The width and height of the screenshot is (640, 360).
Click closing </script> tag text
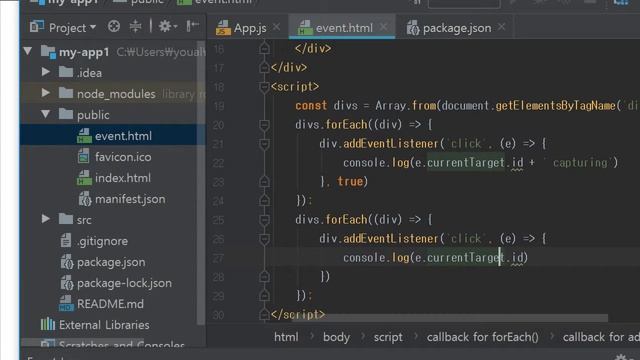tap(298, 314)
